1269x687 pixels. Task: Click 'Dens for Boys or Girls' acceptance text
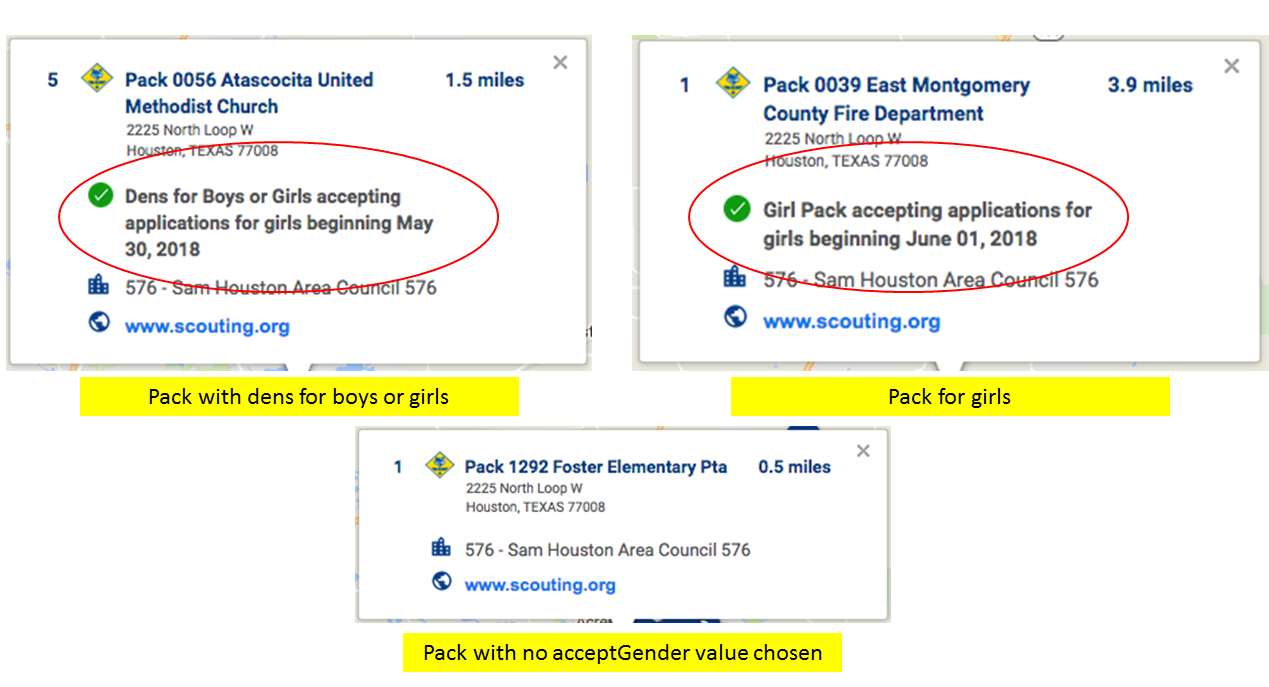click(279, 223)
